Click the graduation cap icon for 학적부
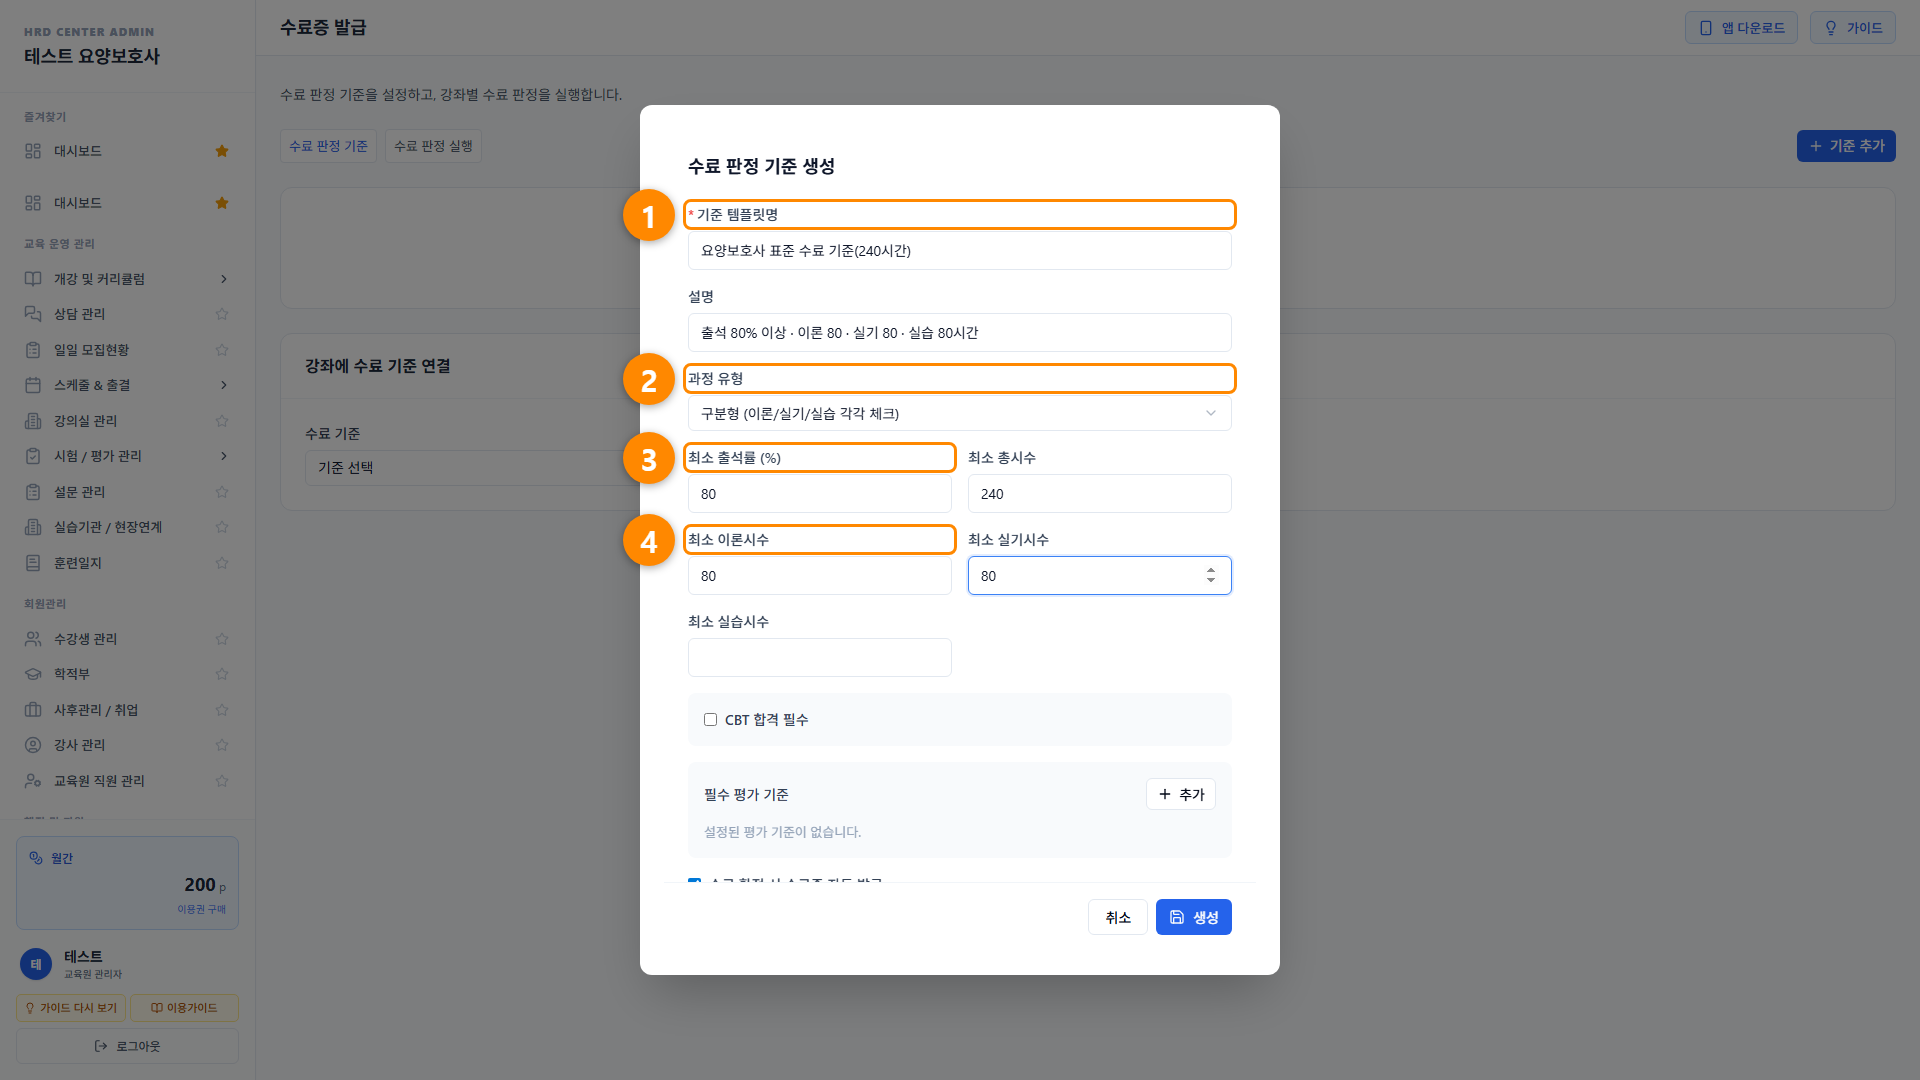1920x1080 pixels. point(33,674)
